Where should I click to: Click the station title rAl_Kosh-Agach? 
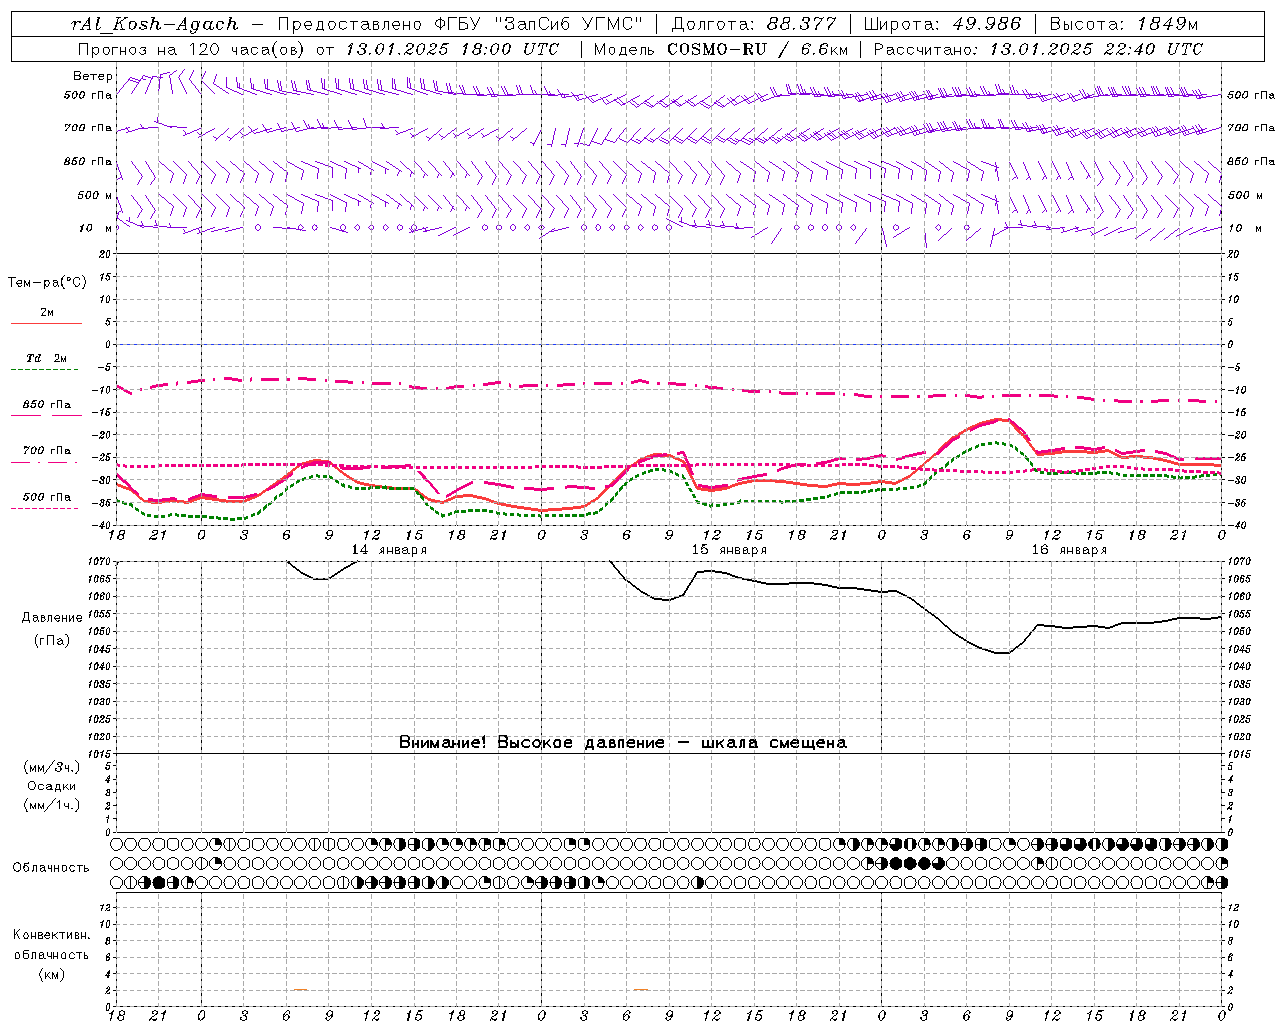point(155,24)
